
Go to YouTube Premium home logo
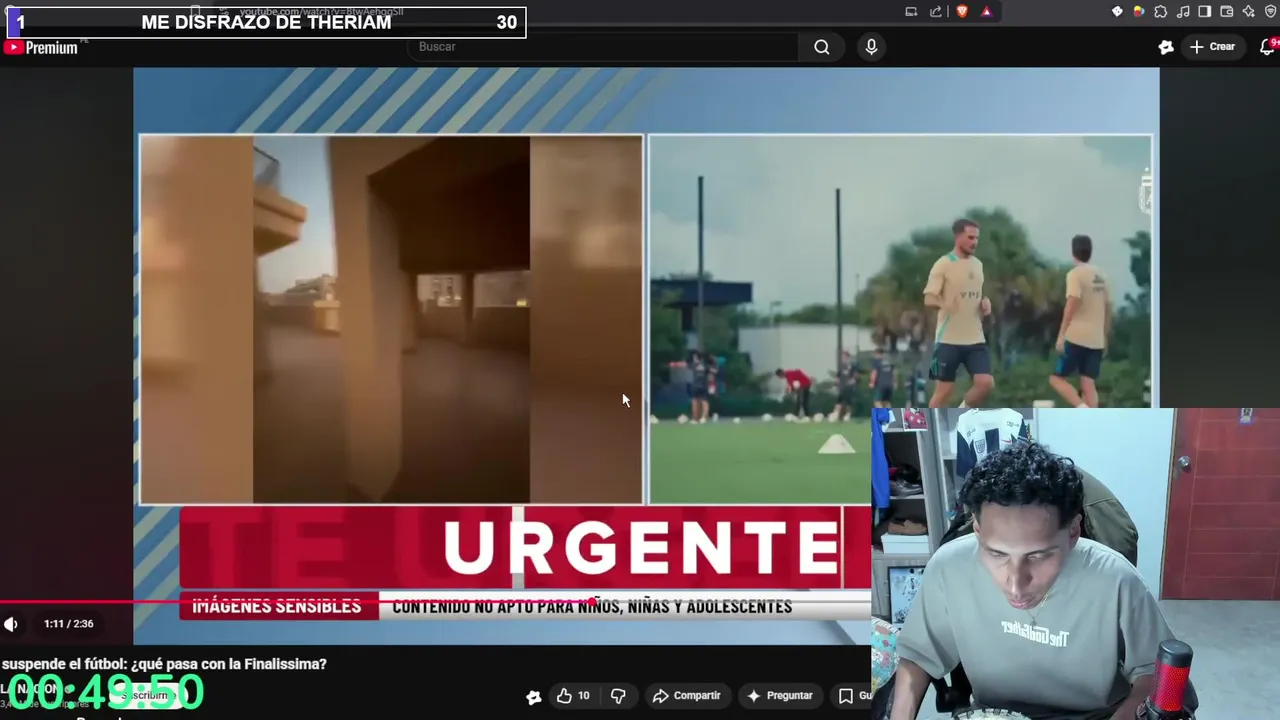[x=42, y=47]
